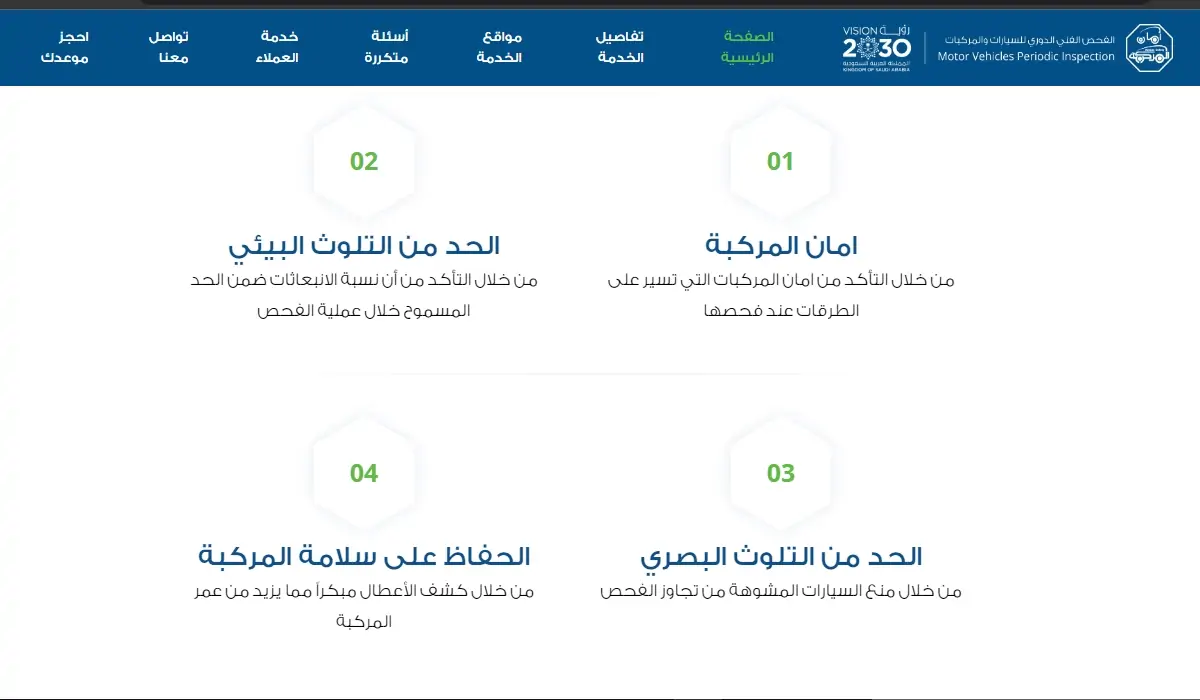Click the hexagon badge numbered 01
Viewport: 1200px width, 700px height.
[x=780, y=162]
